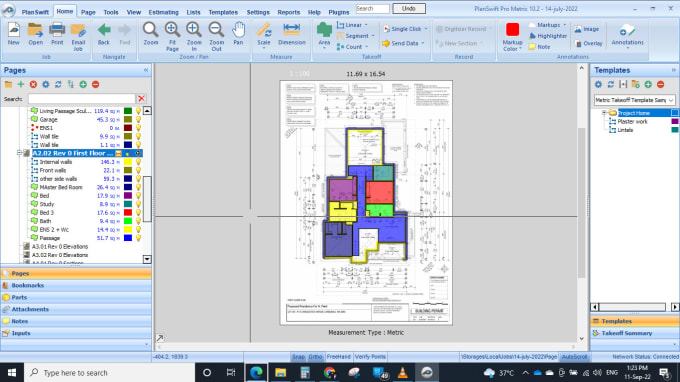Toggle visibility bulb for Passage
This screenshot has width=680, height=382.
coord(138,238)
